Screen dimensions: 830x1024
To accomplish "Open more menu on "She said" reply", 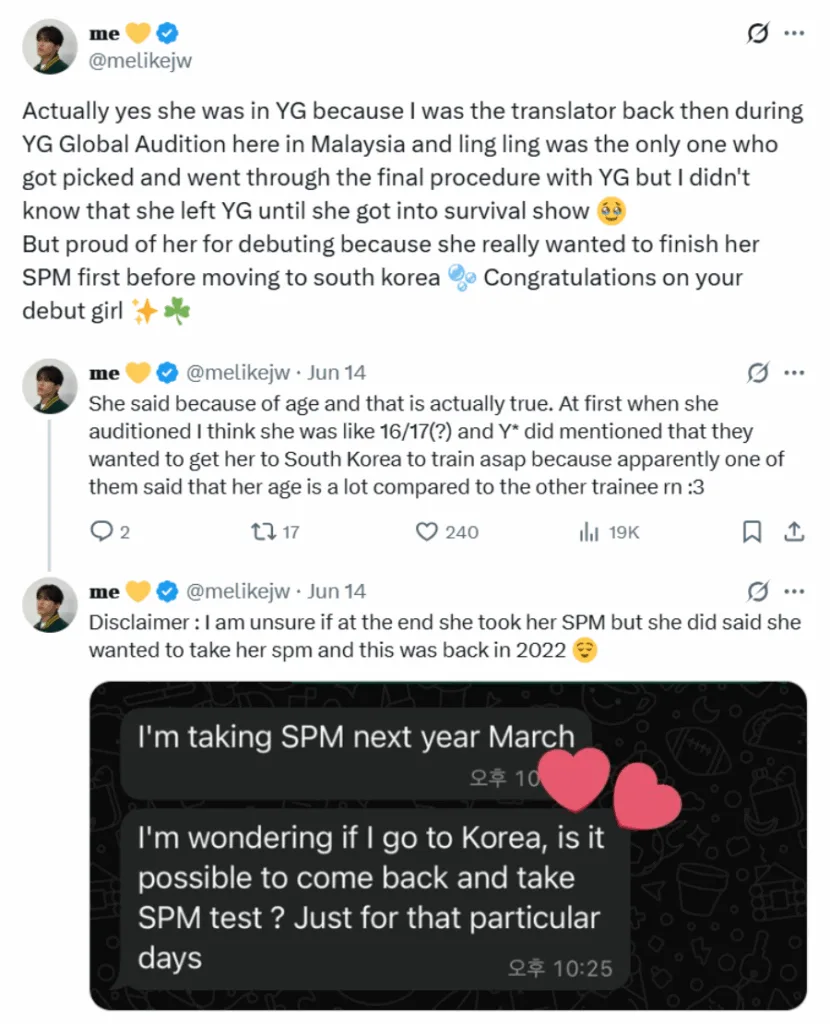I will click(x=794, y=373).
